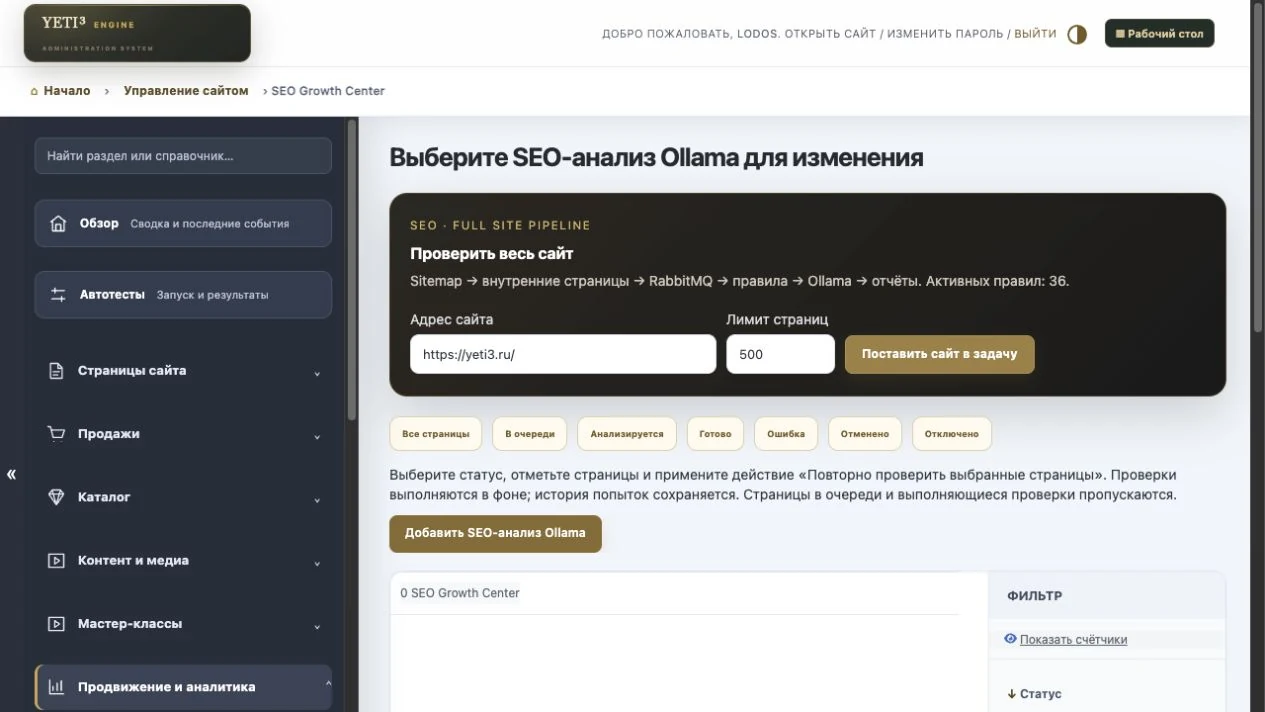Select the Все страницы status filter

point(436,434)
